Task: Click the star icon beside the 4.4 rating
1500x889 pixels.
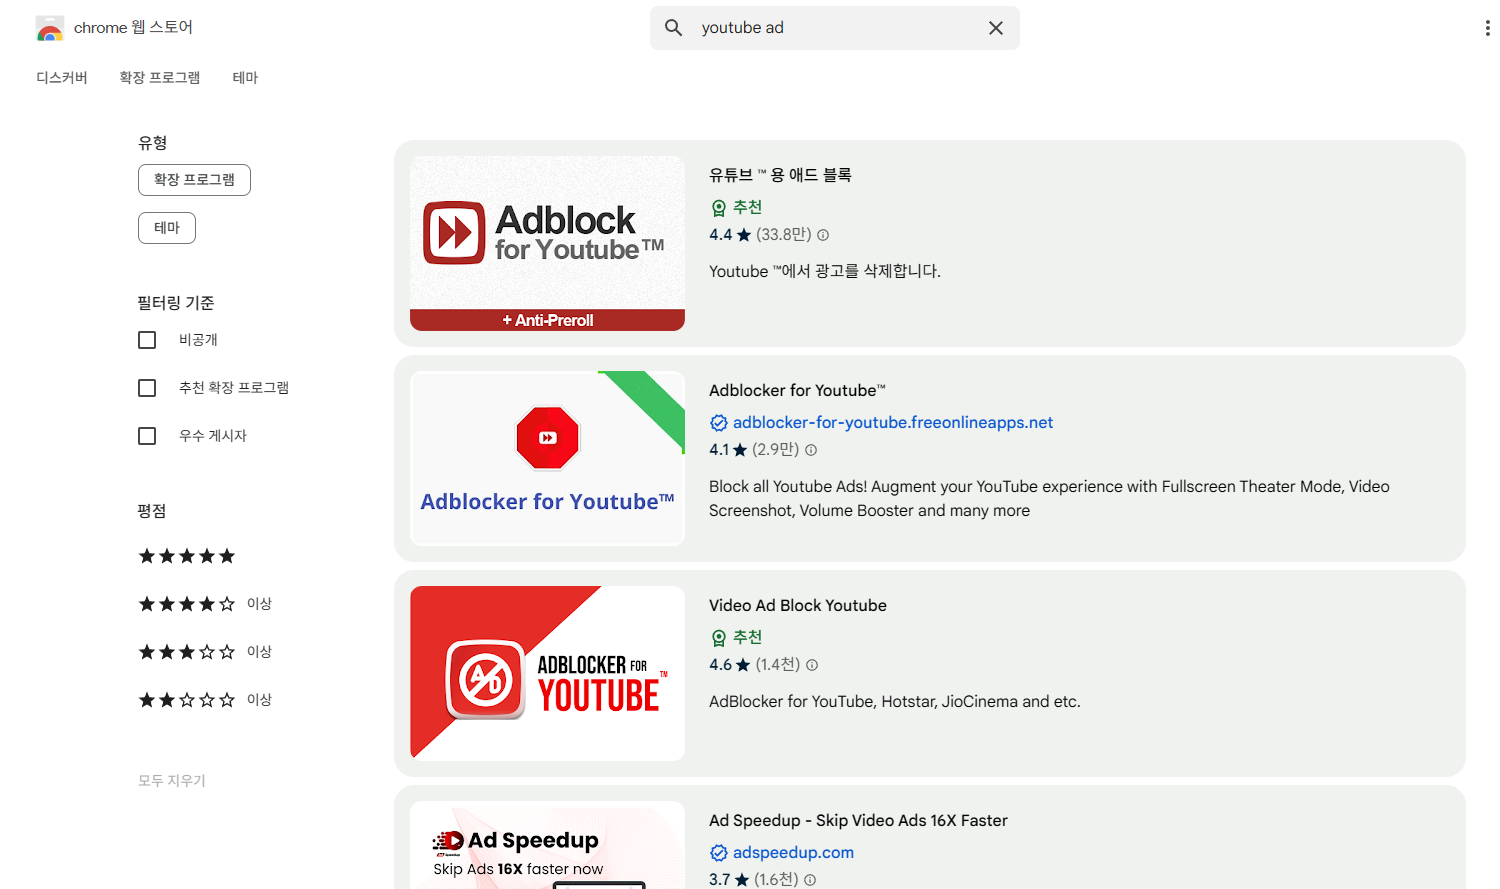Action: (743, 235)
